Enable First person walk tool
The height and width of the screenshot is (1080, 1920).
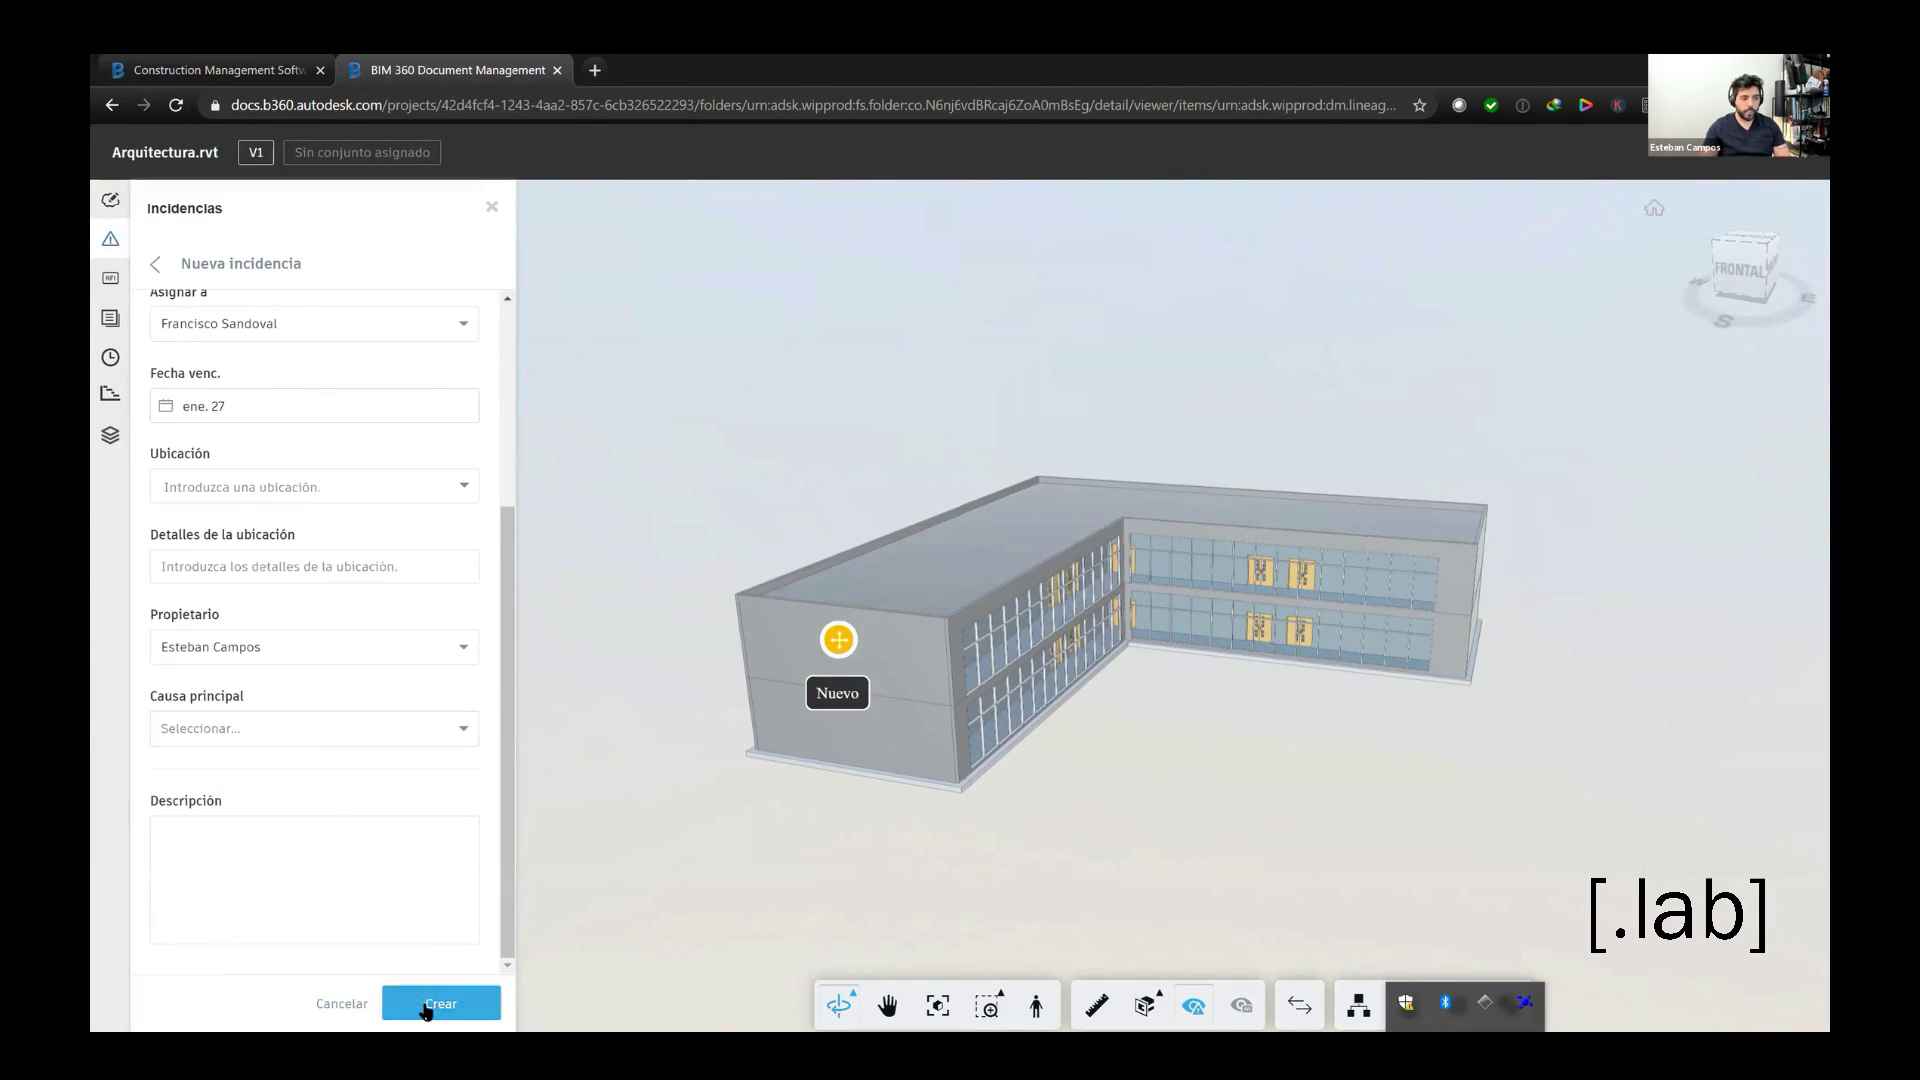click(x=1036, y=1005)
